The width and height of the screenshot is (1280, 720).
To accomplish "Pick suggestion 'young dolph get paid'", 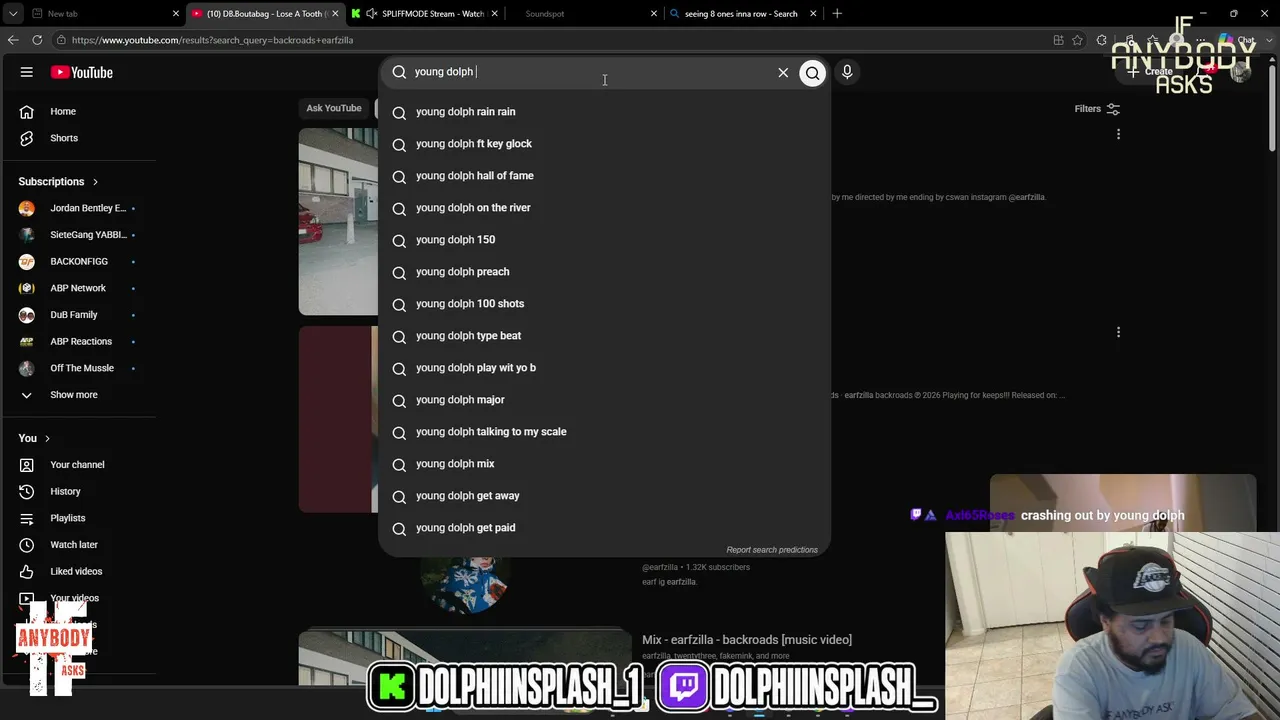I will [x=604, y=528].
